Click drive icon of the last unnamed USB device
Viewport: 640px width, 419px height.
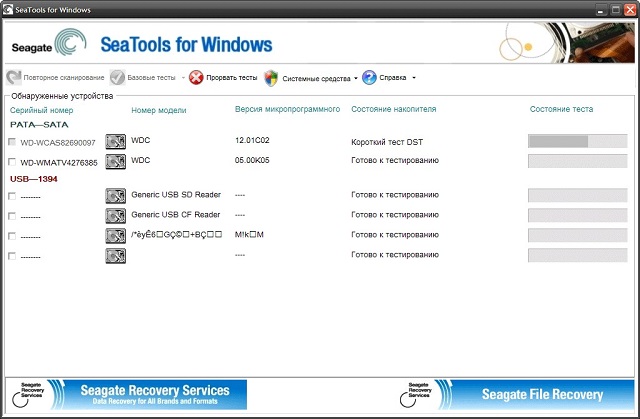pyautogui.click(x=116, y=256)
